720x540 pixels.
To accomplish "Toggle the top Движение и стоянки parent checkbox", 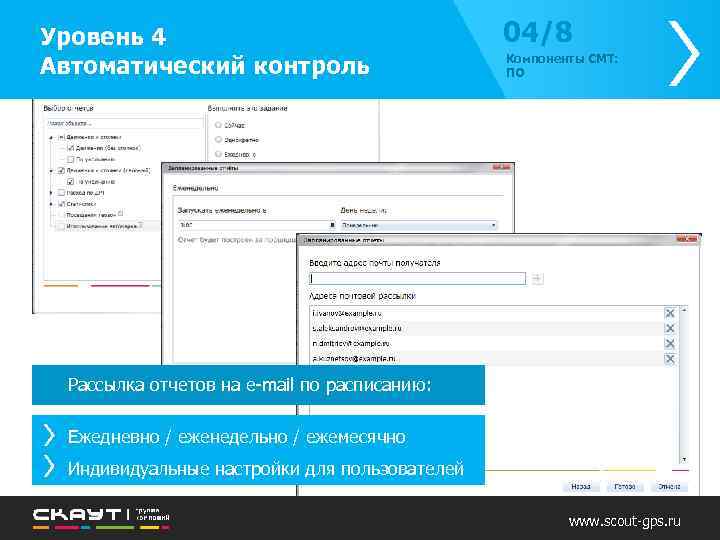I will pyautogui.click(x=61, y=137).
